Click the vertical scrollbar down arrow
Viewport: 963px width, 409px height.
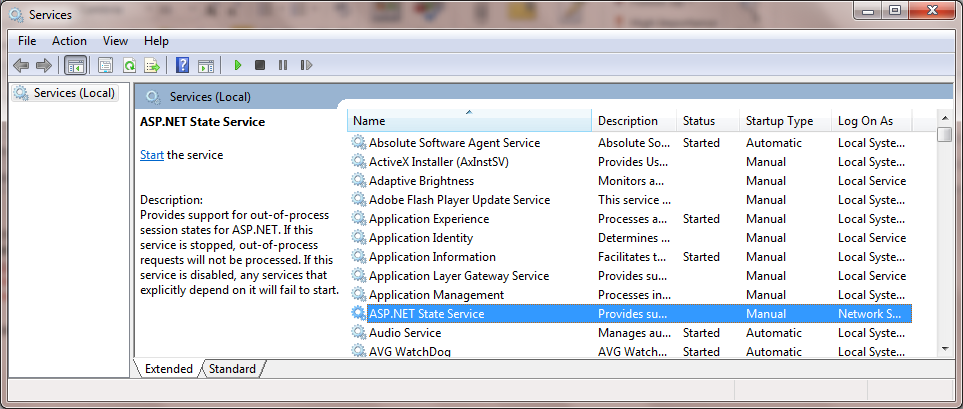[x=945, y=349]
